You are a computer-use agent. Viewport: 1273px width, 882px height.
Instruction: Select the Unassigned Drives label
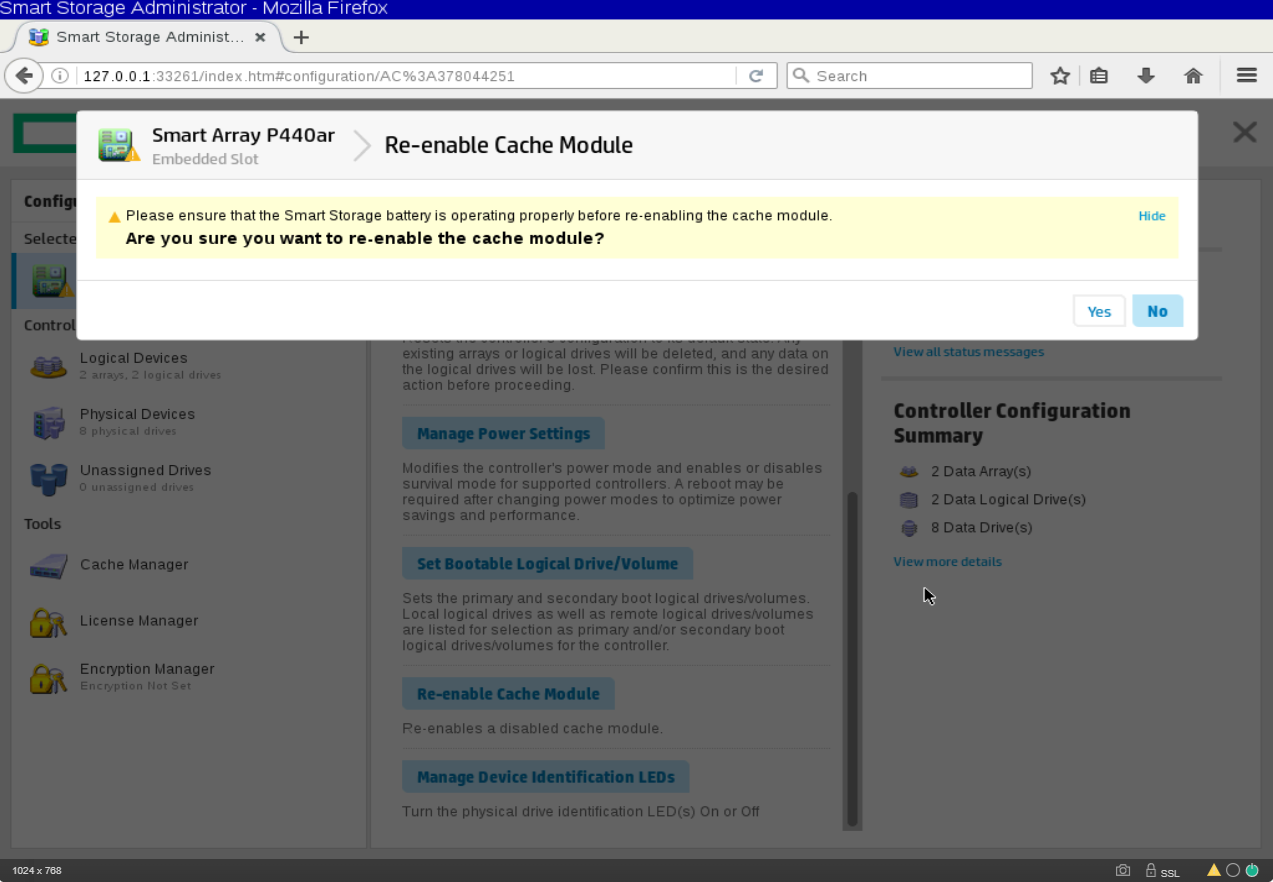145,470
